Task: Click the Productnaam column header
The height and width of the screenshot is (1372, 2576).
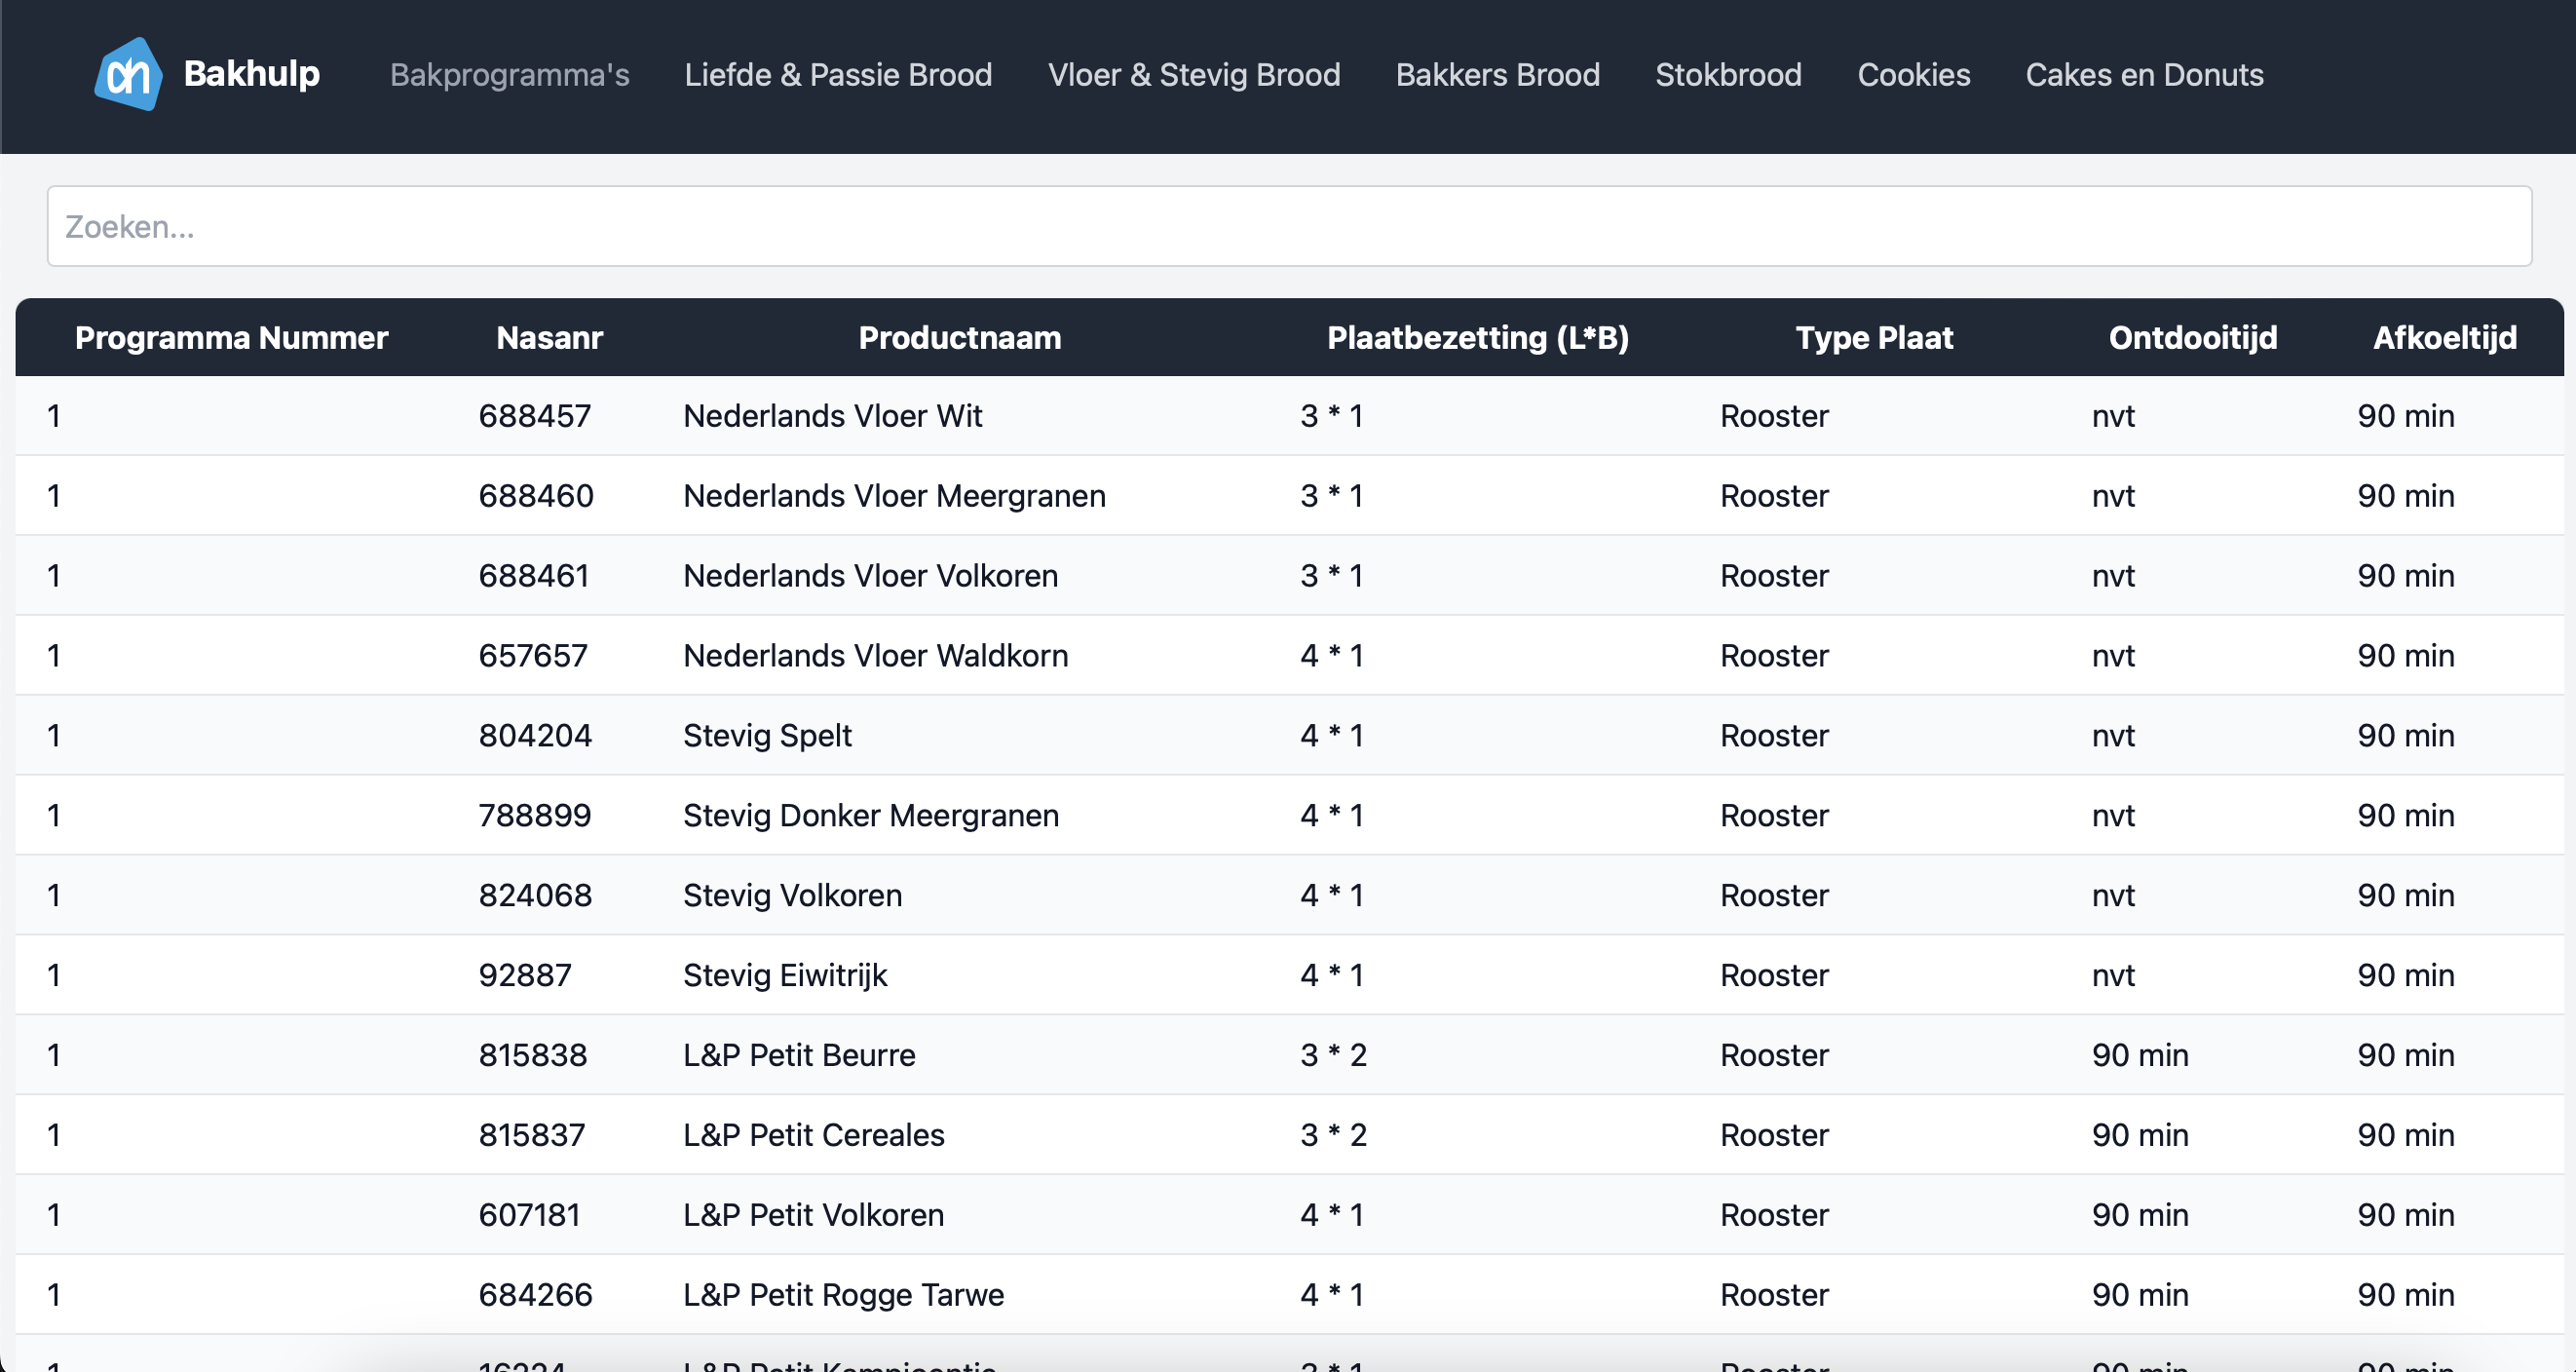Action: (x=959, y=338)
